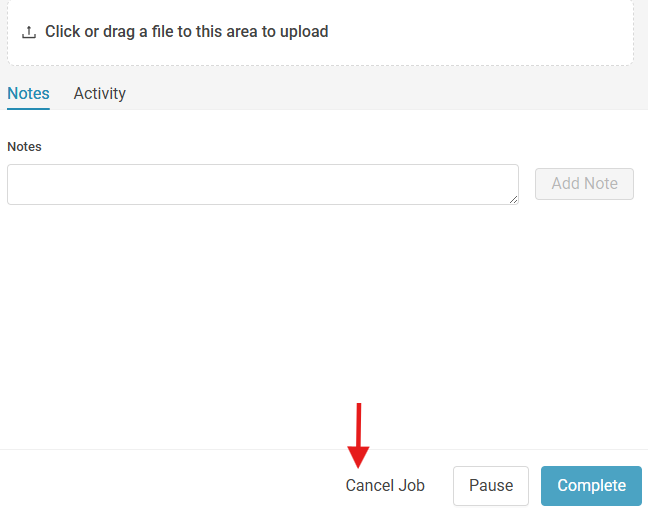The image size is (648, 511).
Task: Select the dashed file upload drop zone
Action: tap(320, 32)
